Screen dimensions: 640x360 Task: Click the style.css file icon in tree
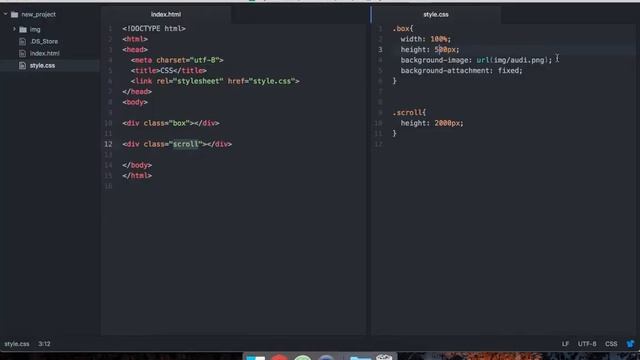(22, 65)
